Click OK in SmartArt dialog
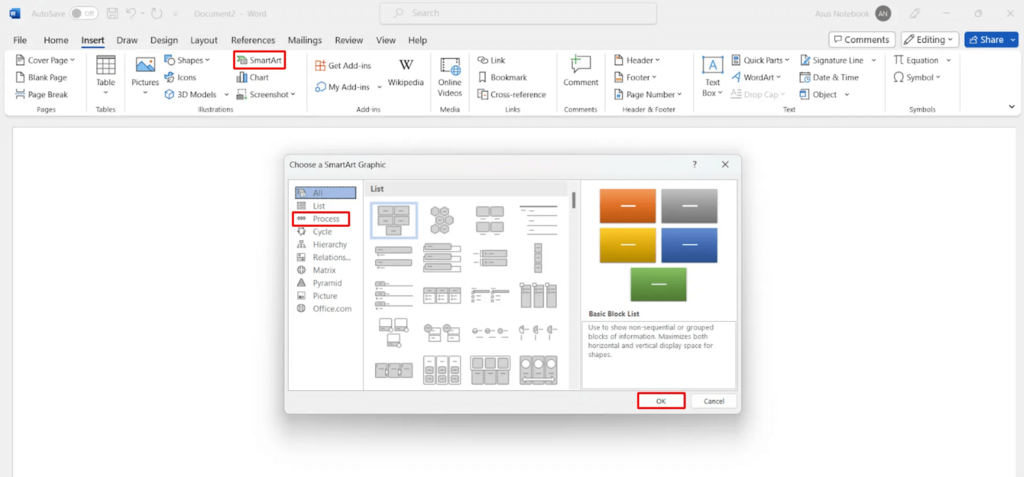 [x=661, y=401]
